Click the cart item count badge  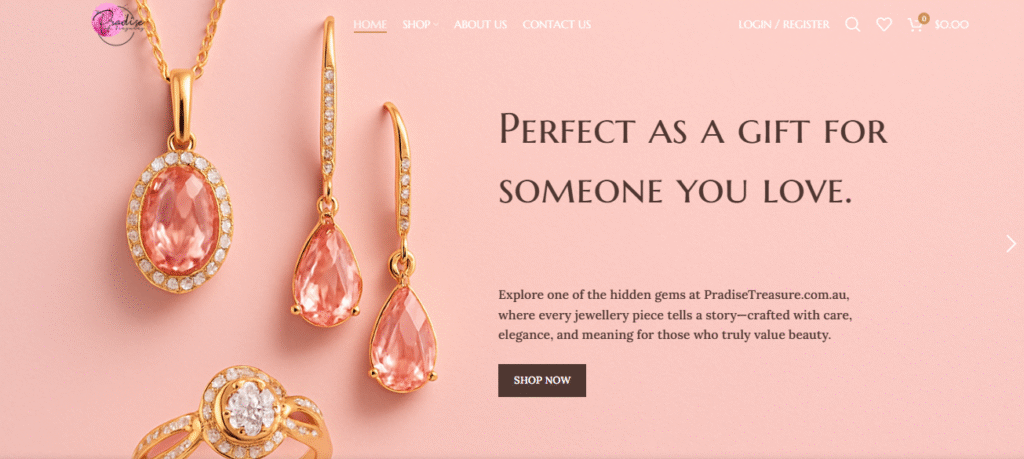(x=922, y=18)
